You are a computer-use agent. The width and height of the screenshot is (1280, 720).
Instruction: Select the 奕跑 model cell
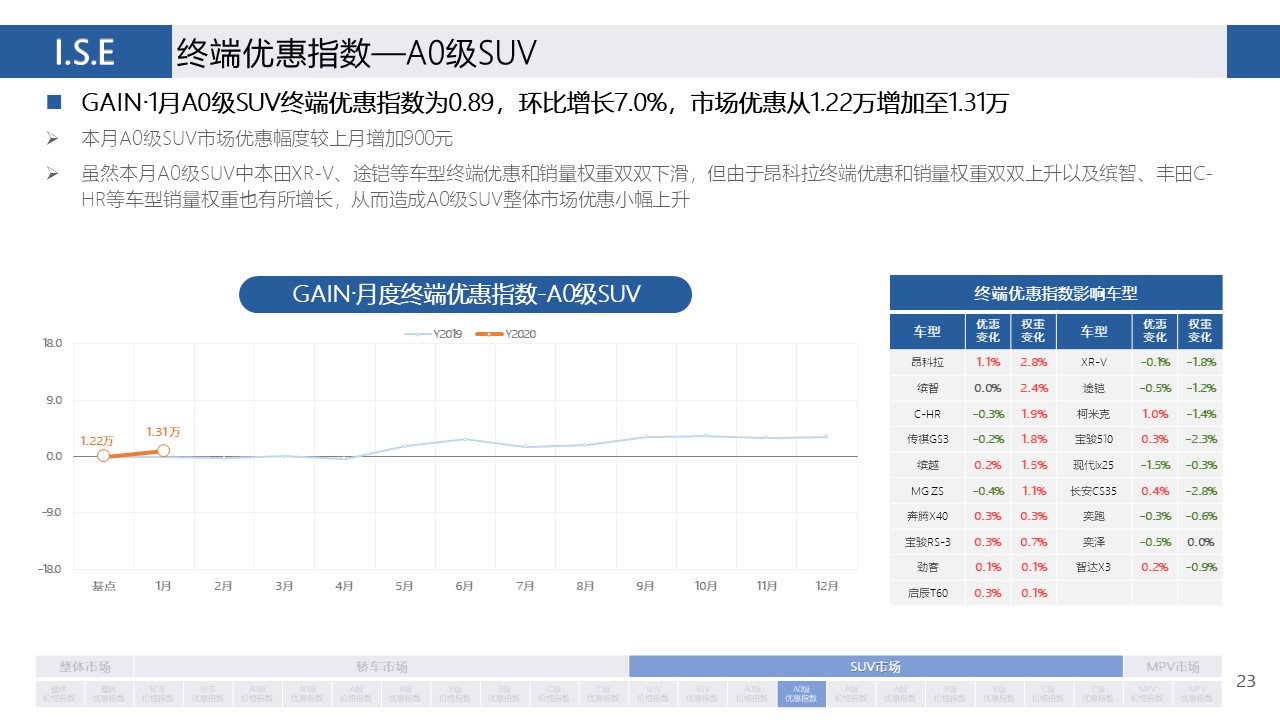click(x=1094, y=516)
